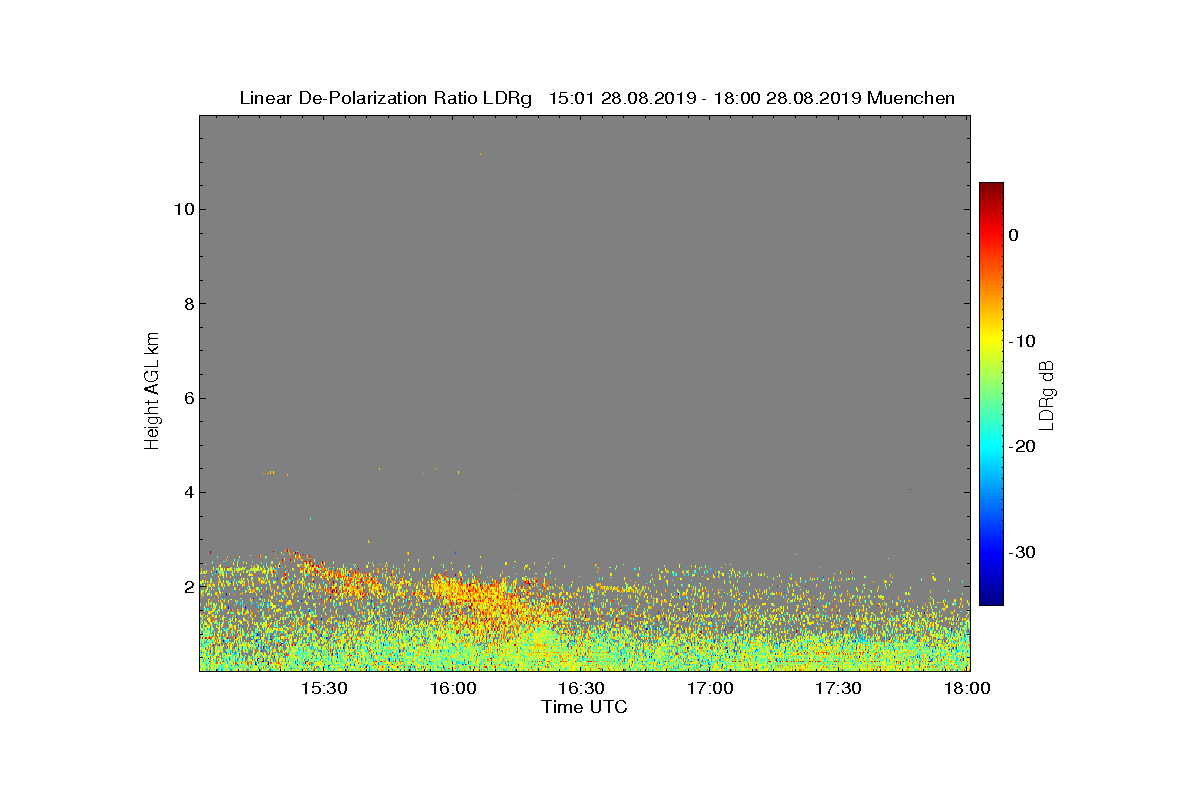Viewport: 1200px width, 800px height.
Task: Click the colorbar tick label 0
Action: tap(1014, 235)
